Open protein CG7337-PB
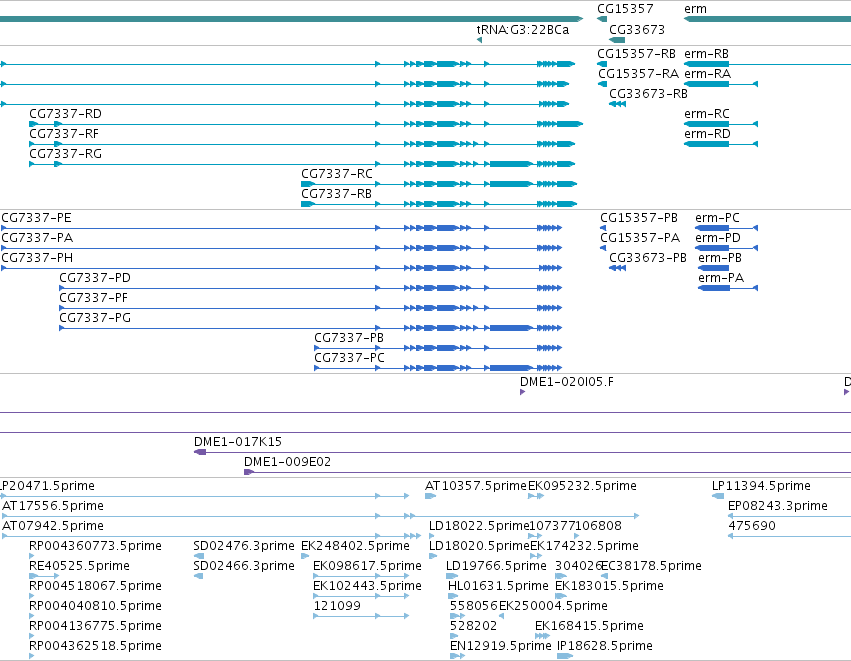The width and height of the screenshot is (851, 661). pos(349,338)
